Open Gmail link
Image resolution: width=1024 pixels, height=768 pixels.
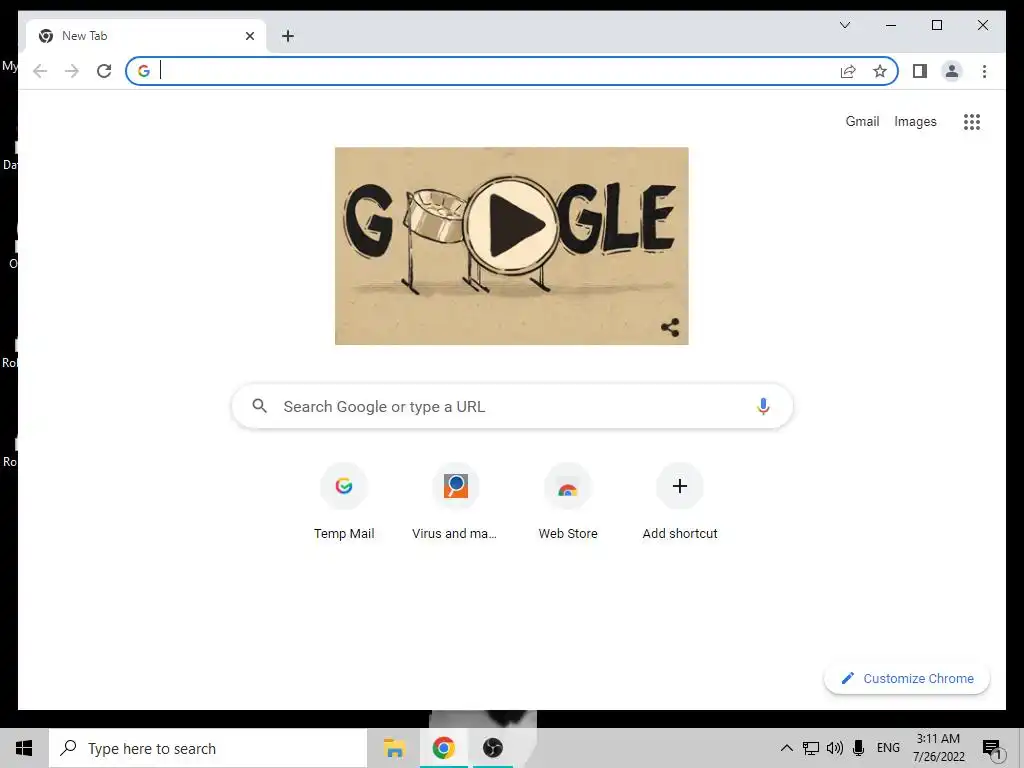pyautogui.click(x=862, y=121)
